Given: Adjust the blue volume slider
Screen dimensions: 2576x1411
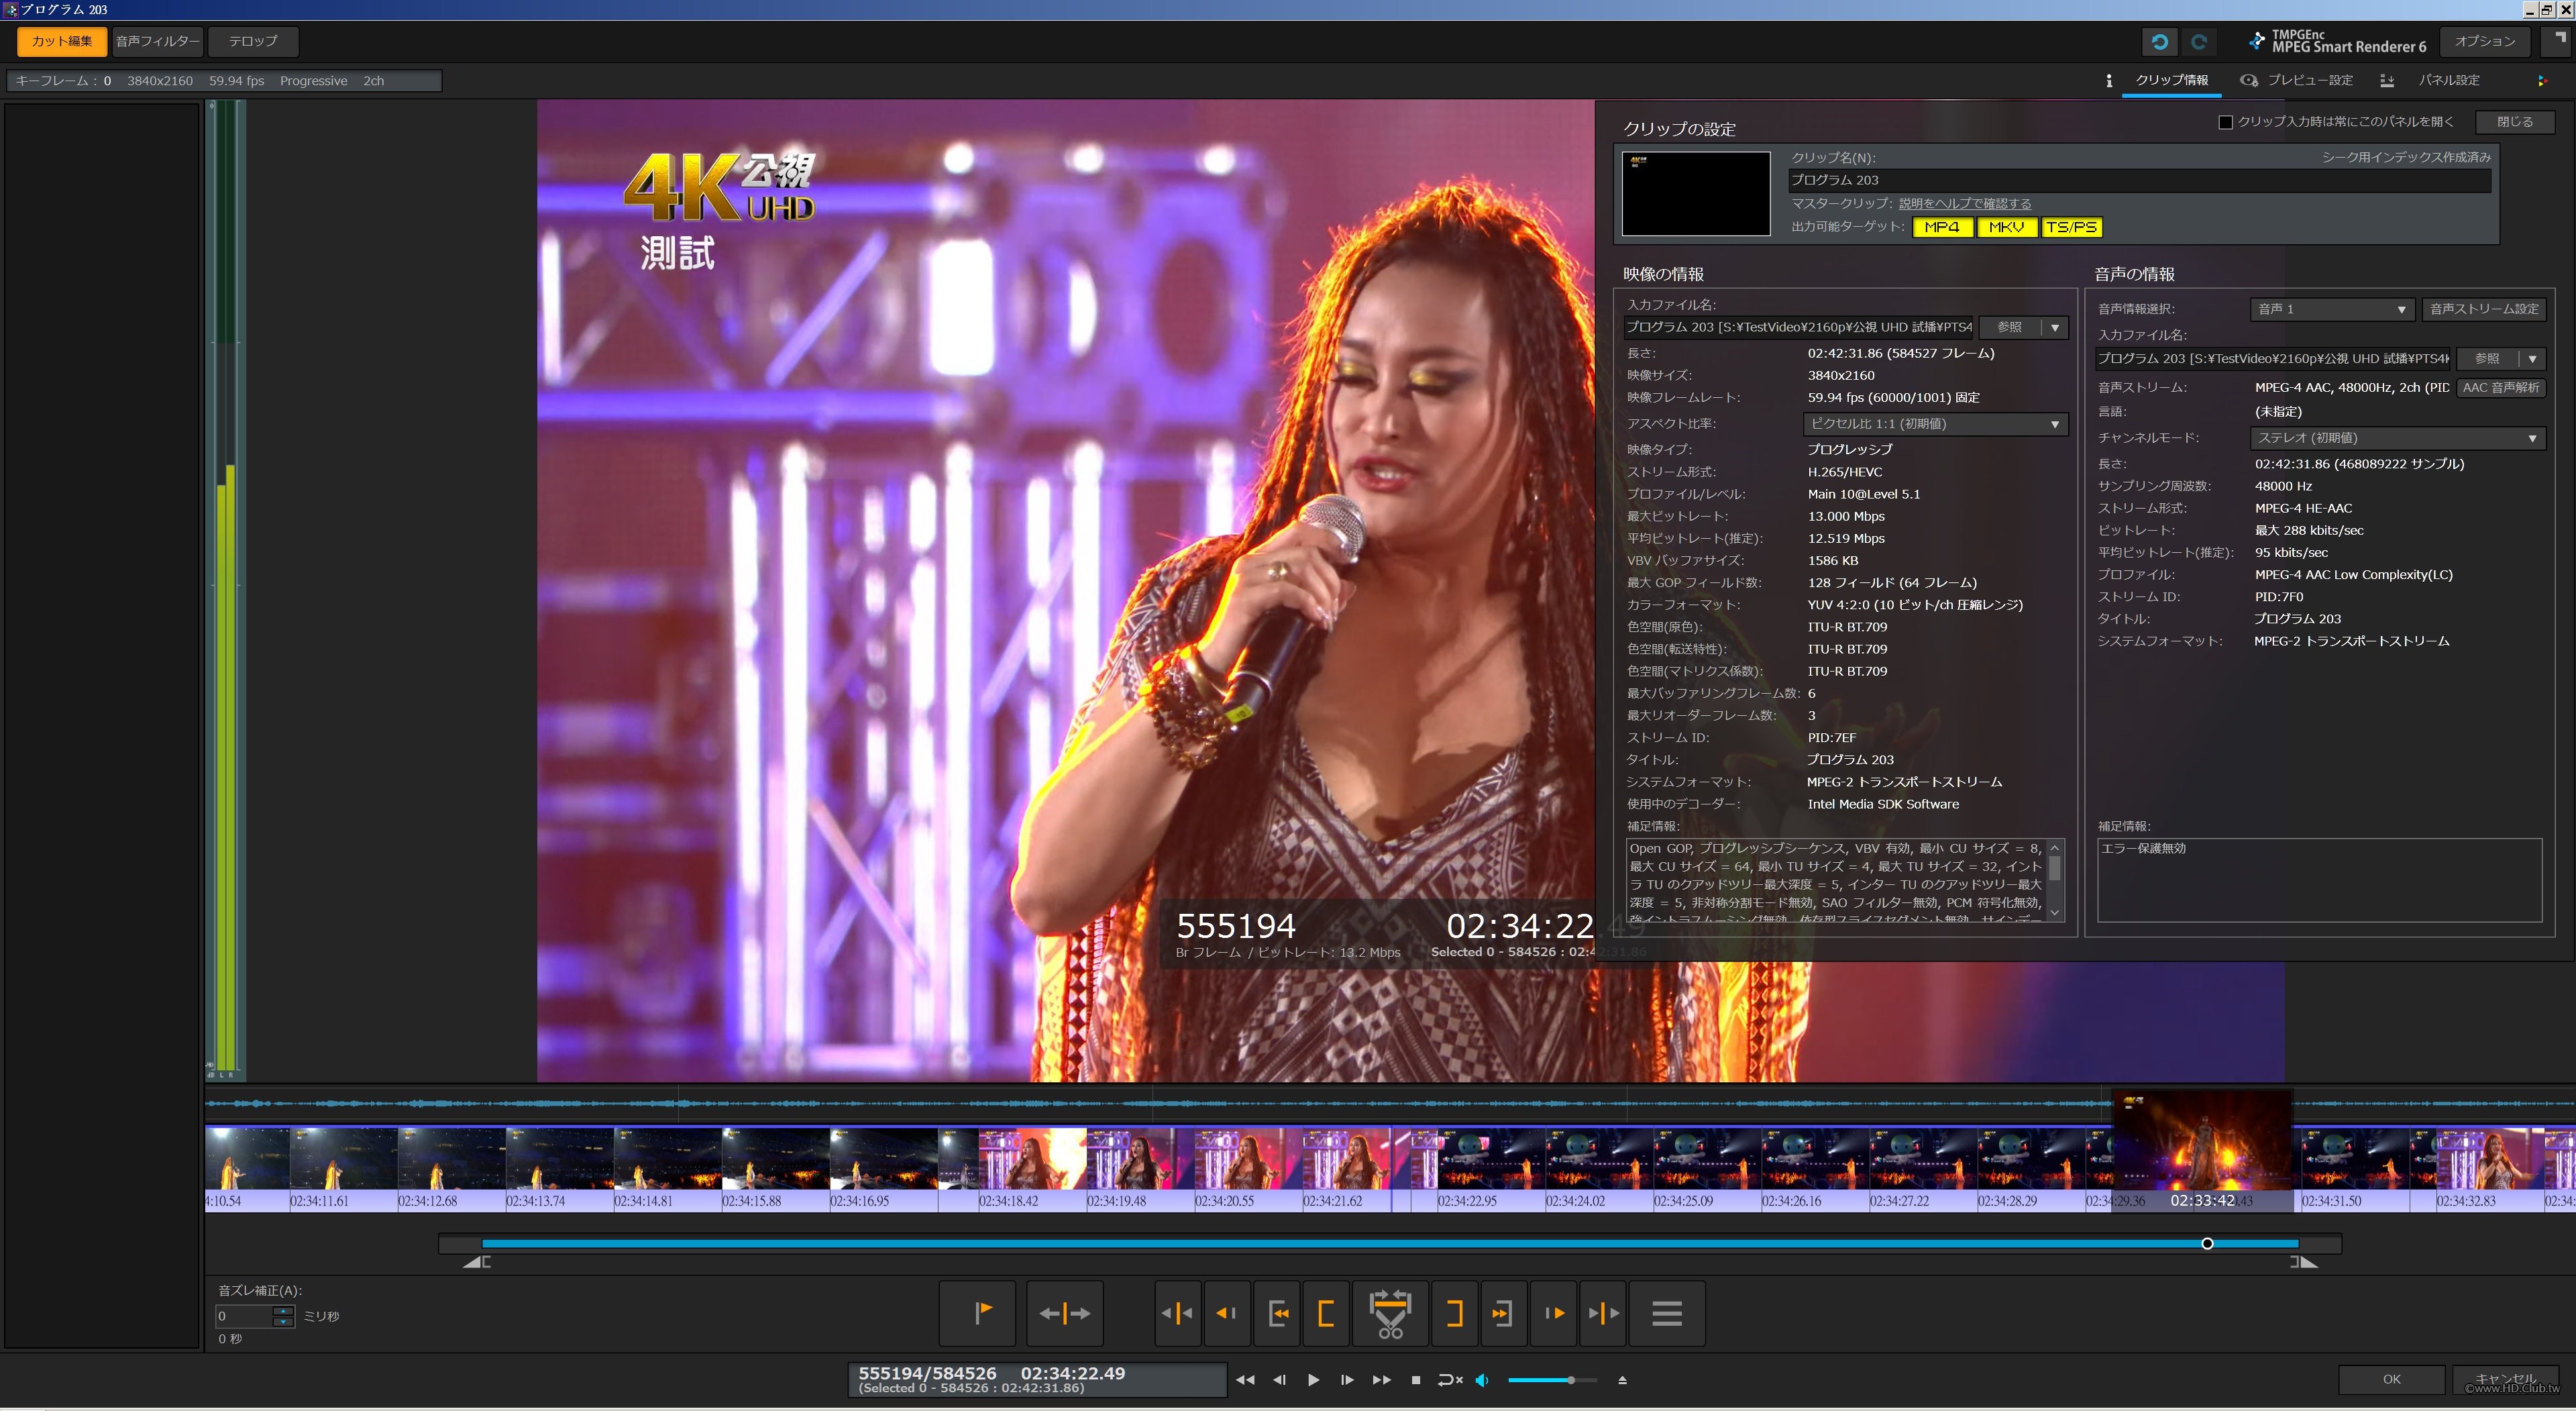Looking at the screenshot, I should click(1570, 1380).
